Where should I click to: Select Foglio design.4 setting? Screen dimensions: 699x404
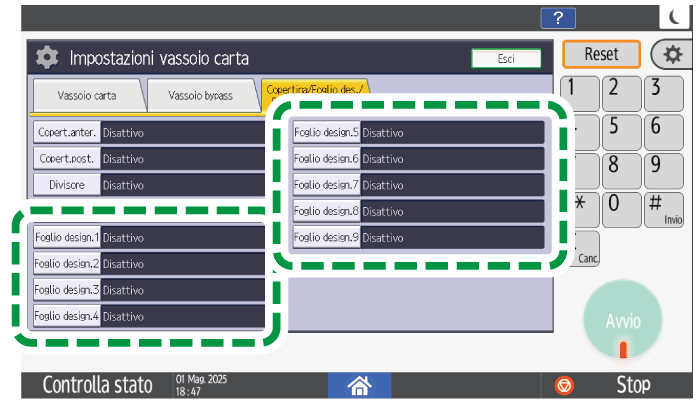pos(67,317)
